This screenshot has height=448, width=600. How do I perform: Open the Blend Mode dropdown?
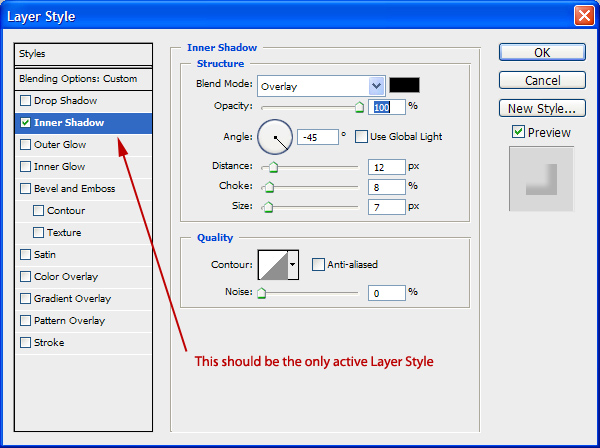[x=376, y=86]
